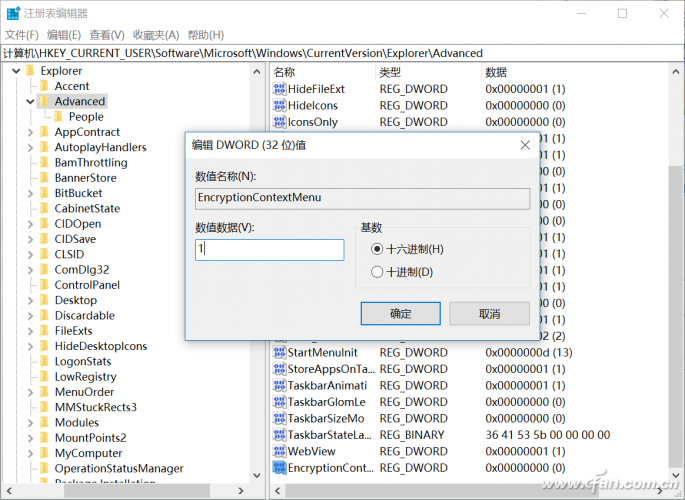The width and height of the screenshot is (685, 500).
Task: Click the CLSID folder icon
Action: click(44, 254)
